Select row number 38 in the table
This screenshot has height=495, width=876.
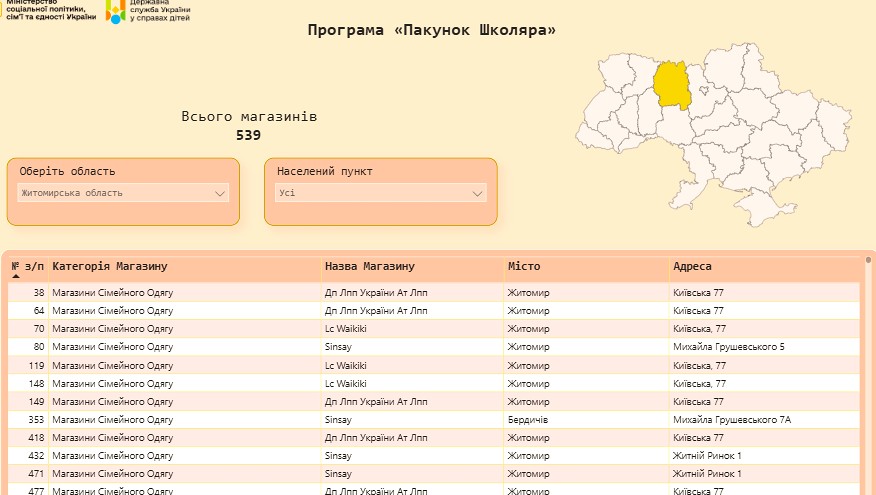[x=38, y=293]
